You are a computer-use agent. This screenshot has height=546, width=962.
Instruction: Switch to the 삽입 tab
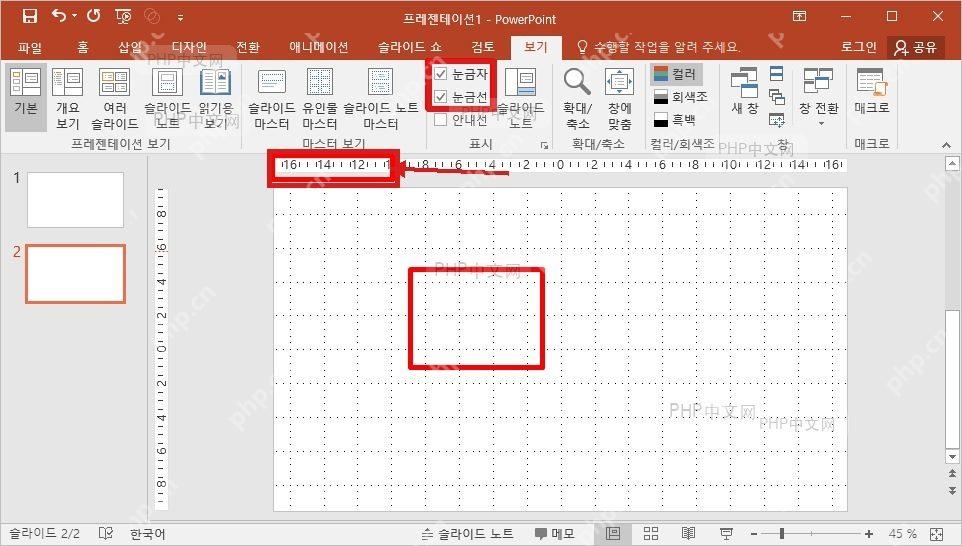130,47
